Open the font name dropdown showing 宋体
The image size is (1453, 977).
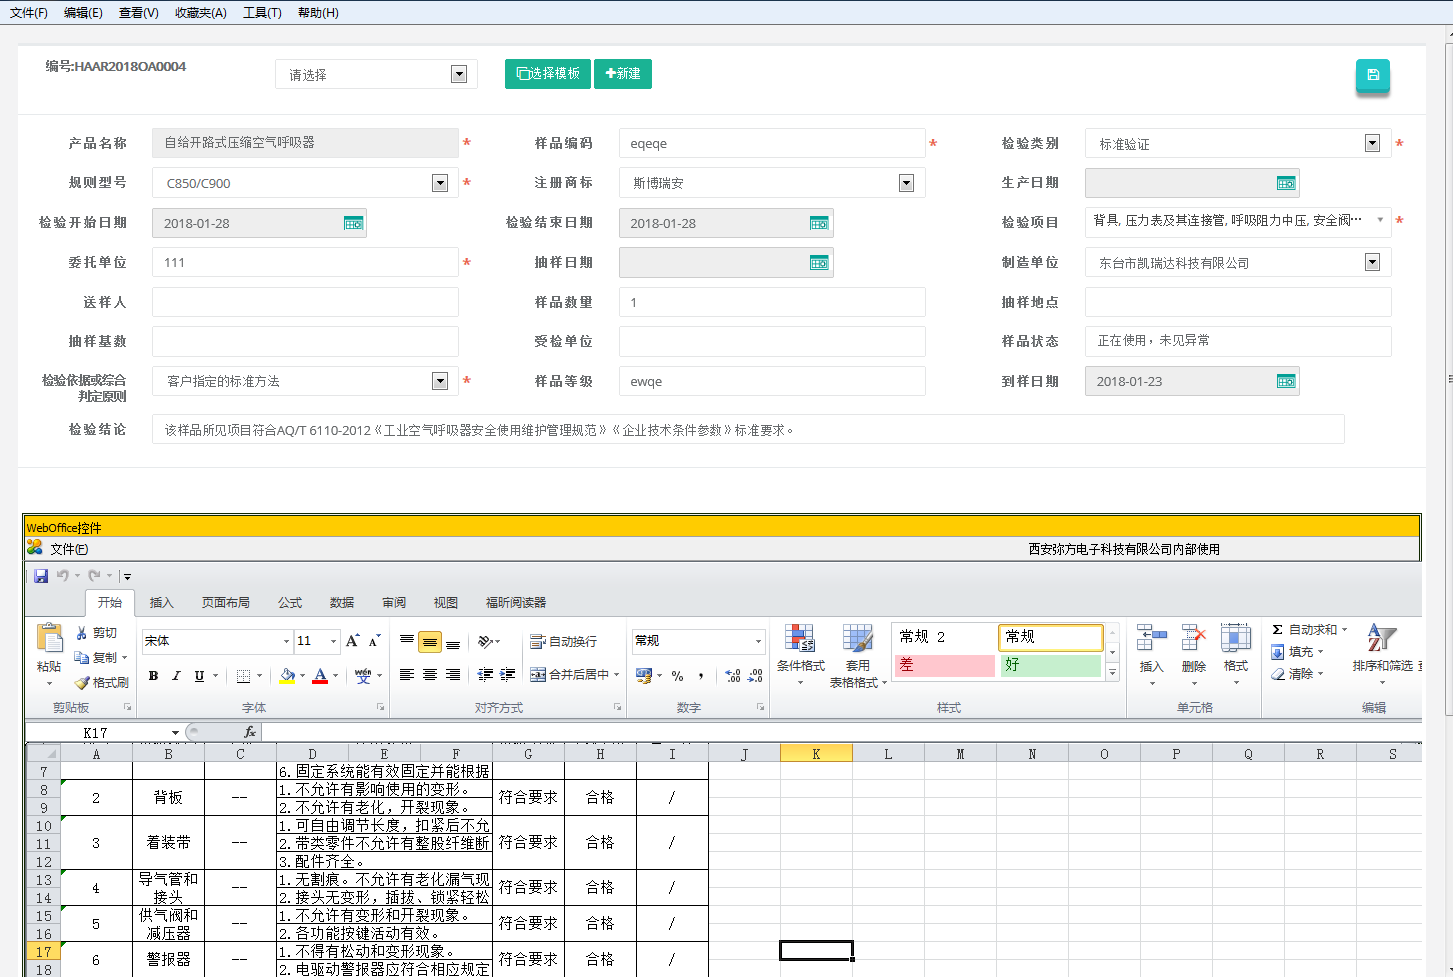tap(286, 641)
